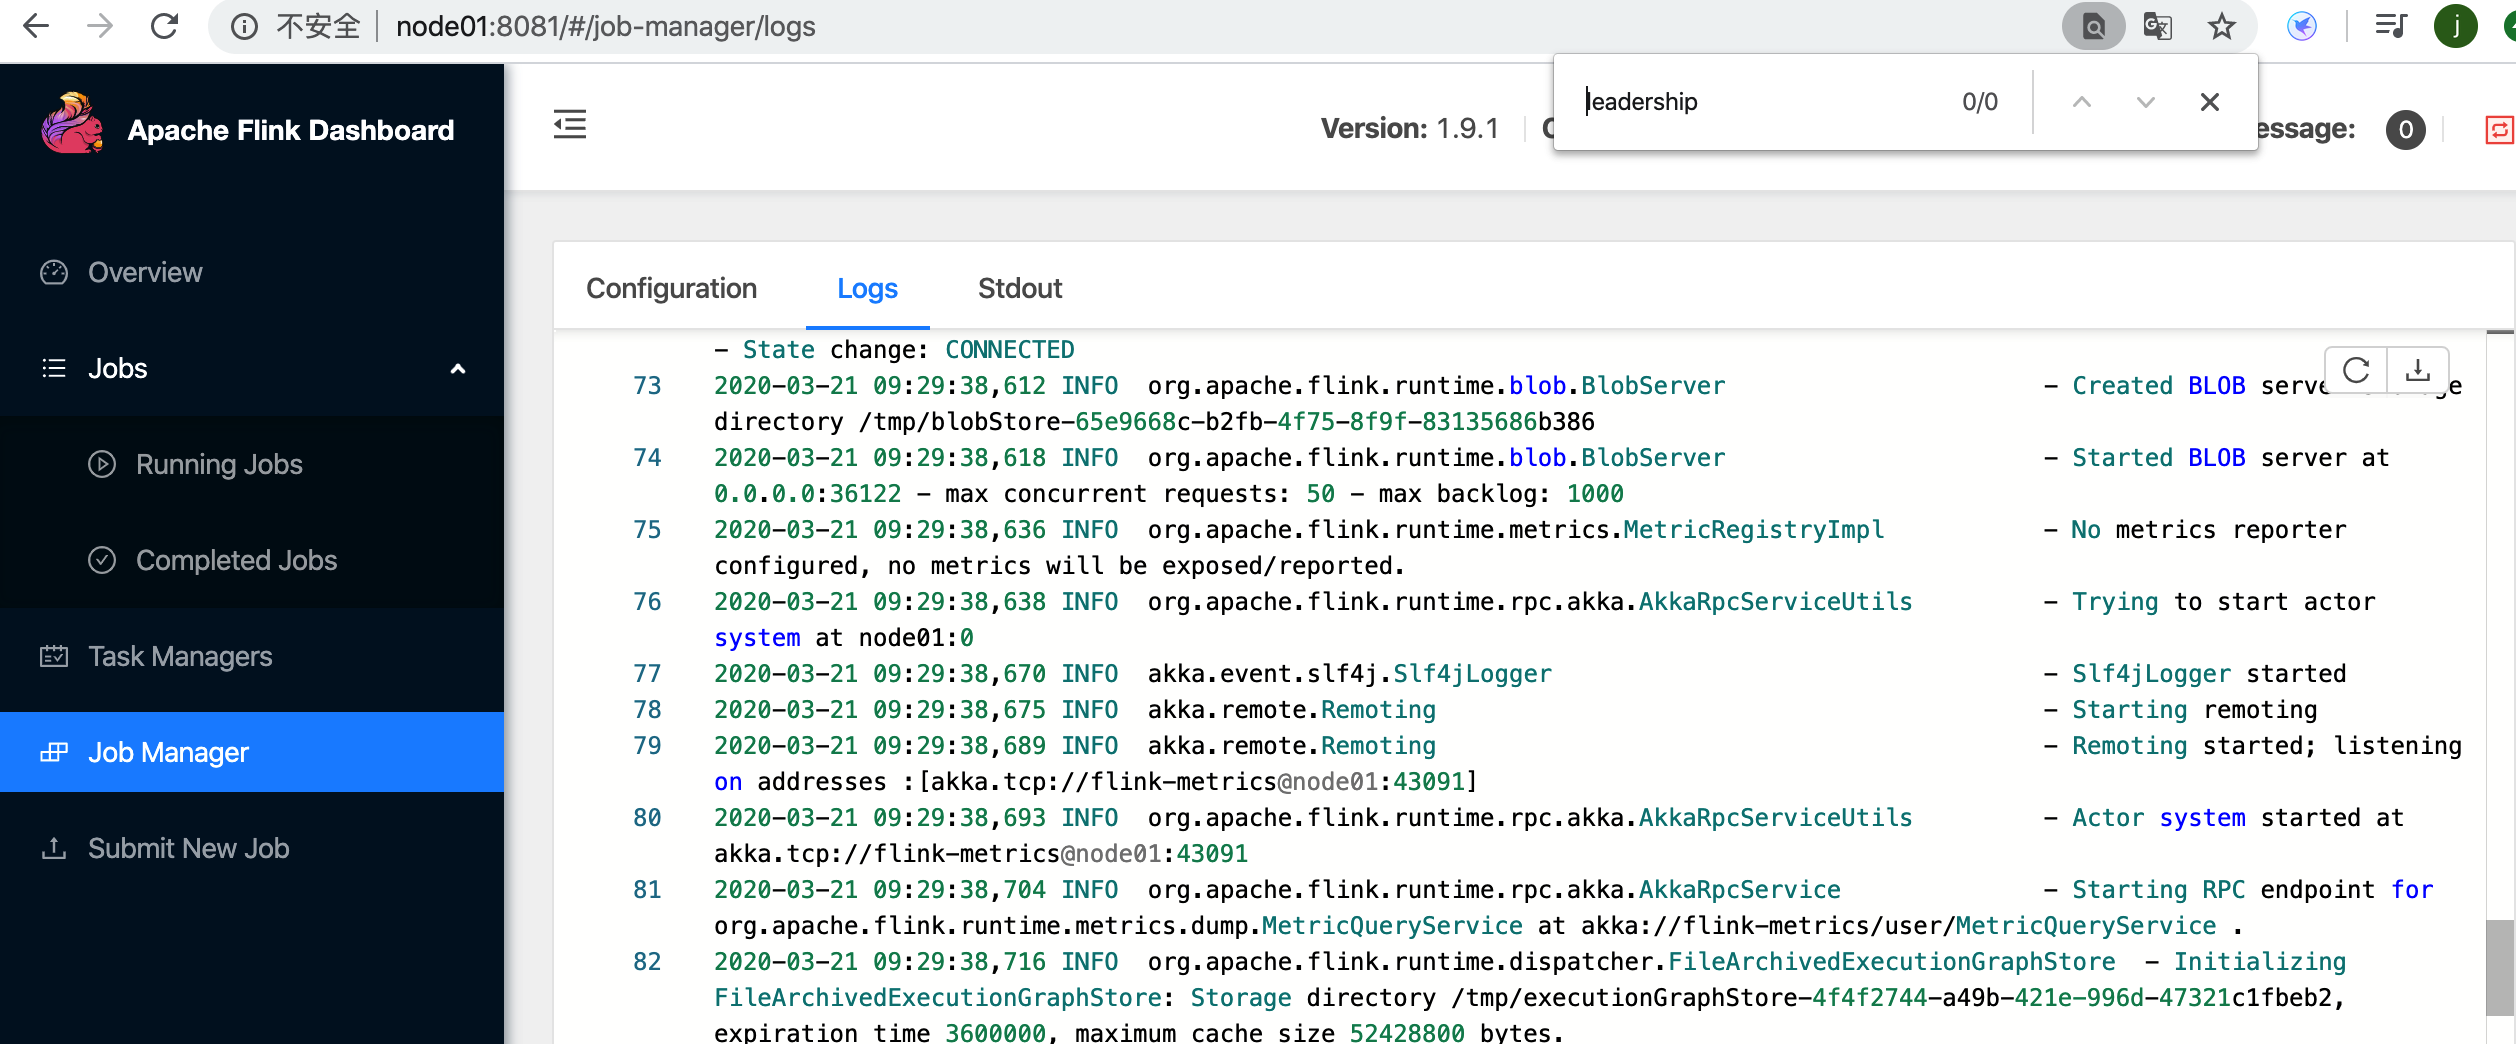
Task: Click 'Slf4jLogger started' log message
Action: [2208, 674]
